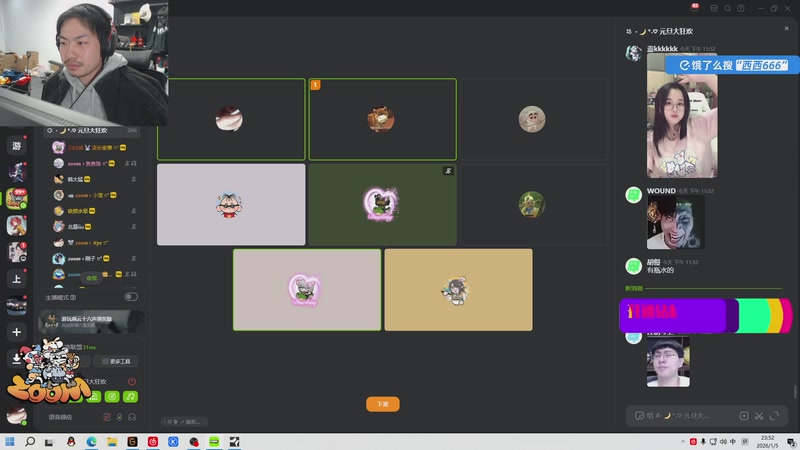Open the man-with-glasses image in chat
This screenshot has height=450, width=800.
(x=668, y=362)
